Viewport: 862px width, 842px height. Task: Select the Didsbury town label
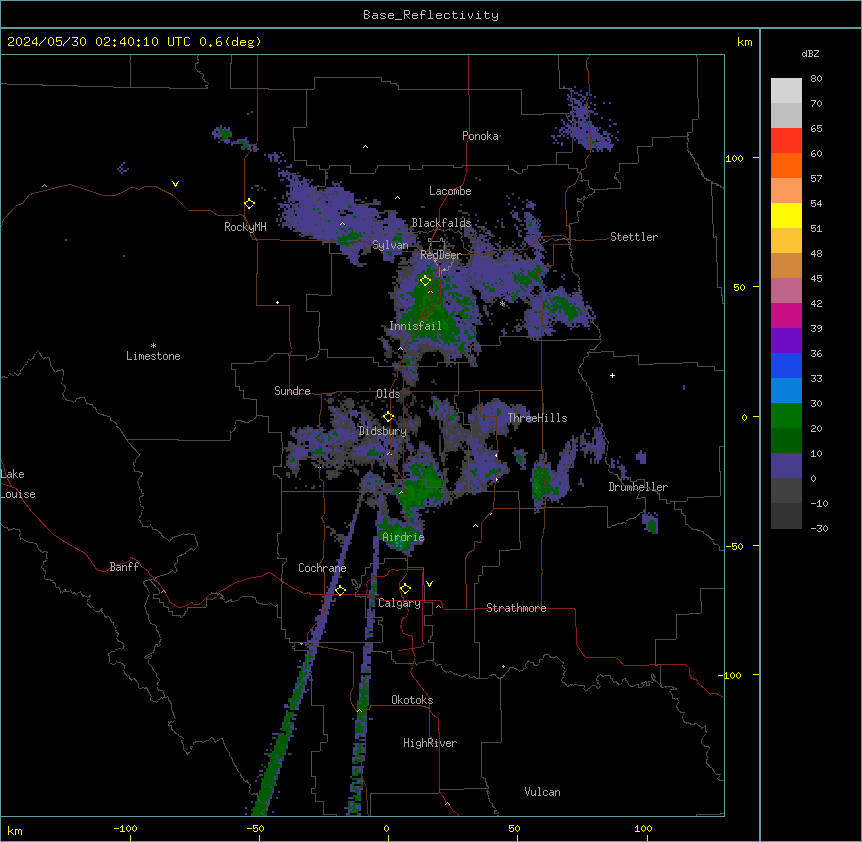point(383,431)
